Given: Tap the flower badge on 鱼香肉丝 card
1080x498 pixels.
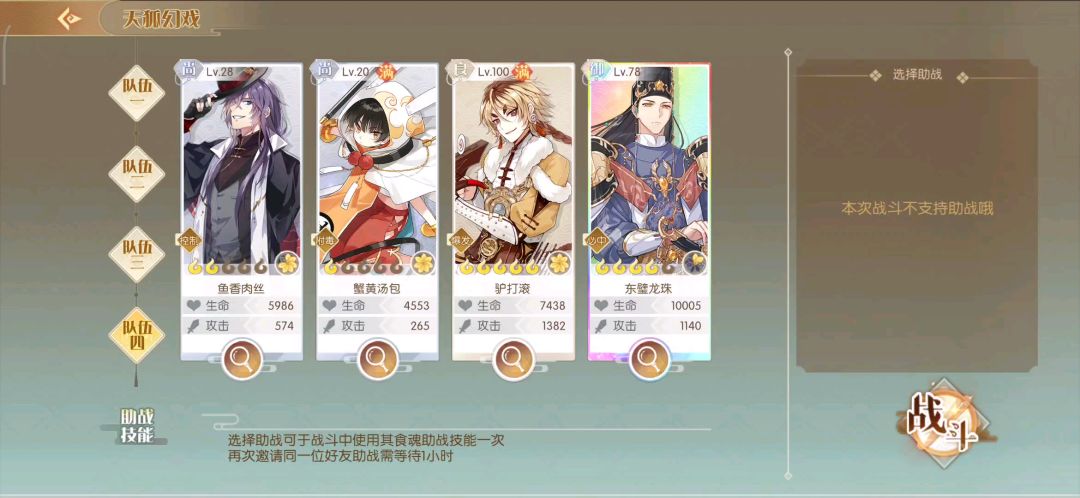Looking at the screenshot, I should coord(287,262).
